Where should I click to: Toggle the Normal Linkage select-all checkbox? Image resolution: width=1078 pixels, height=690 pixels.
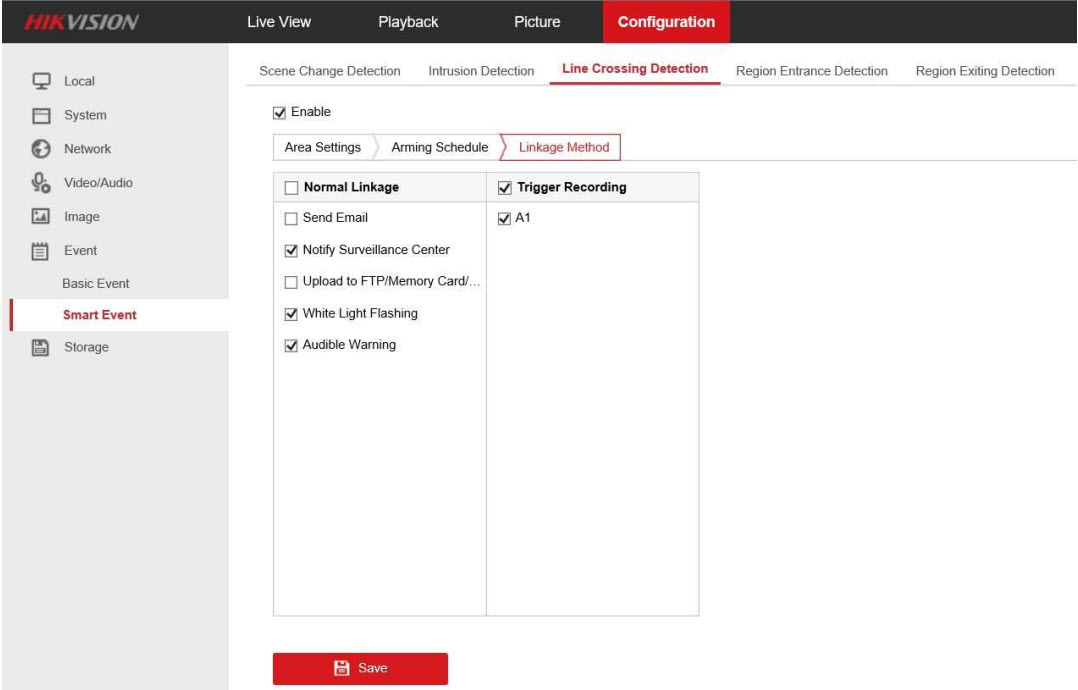click(x=292, y=188)
